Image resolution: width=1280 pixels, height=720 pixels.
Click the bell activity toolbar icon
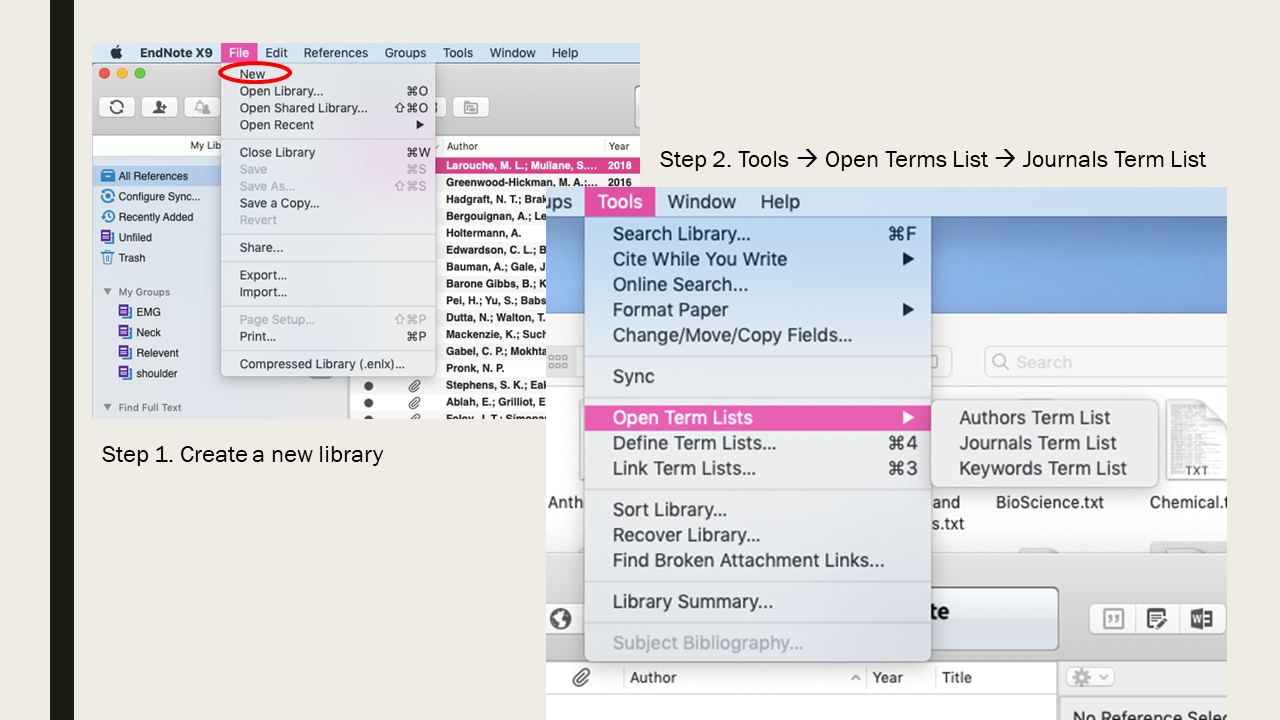click(202, 107)
